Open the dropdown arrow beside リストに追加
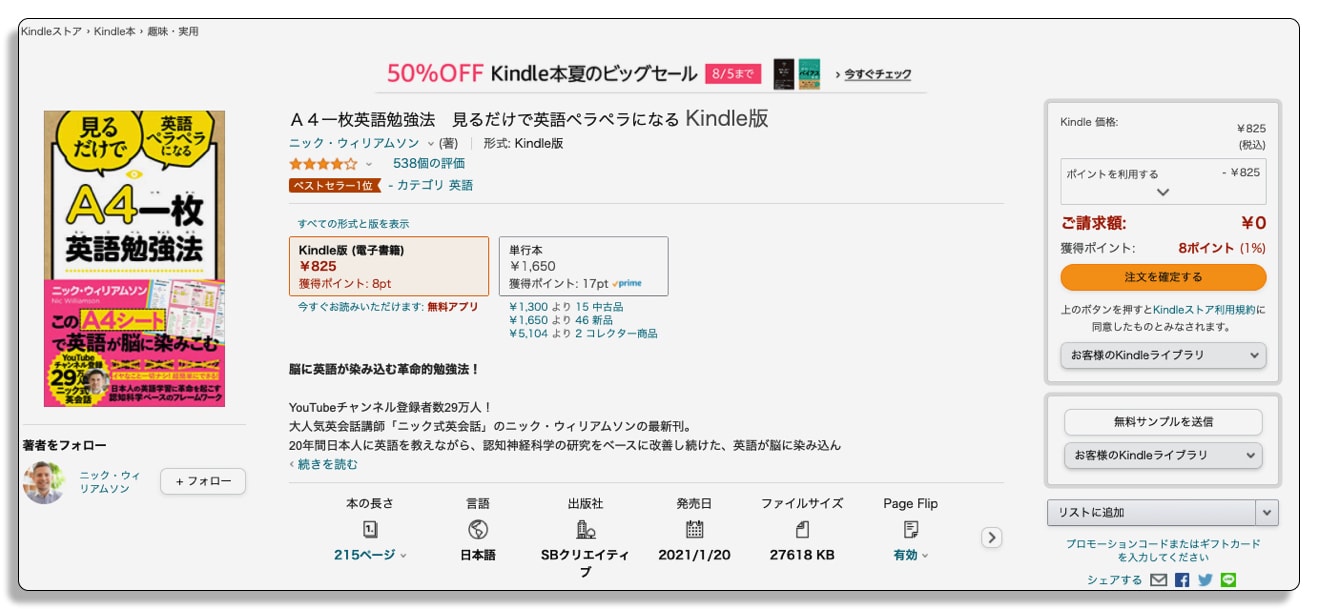The image size is (1318, 609). coord(1268,513)
